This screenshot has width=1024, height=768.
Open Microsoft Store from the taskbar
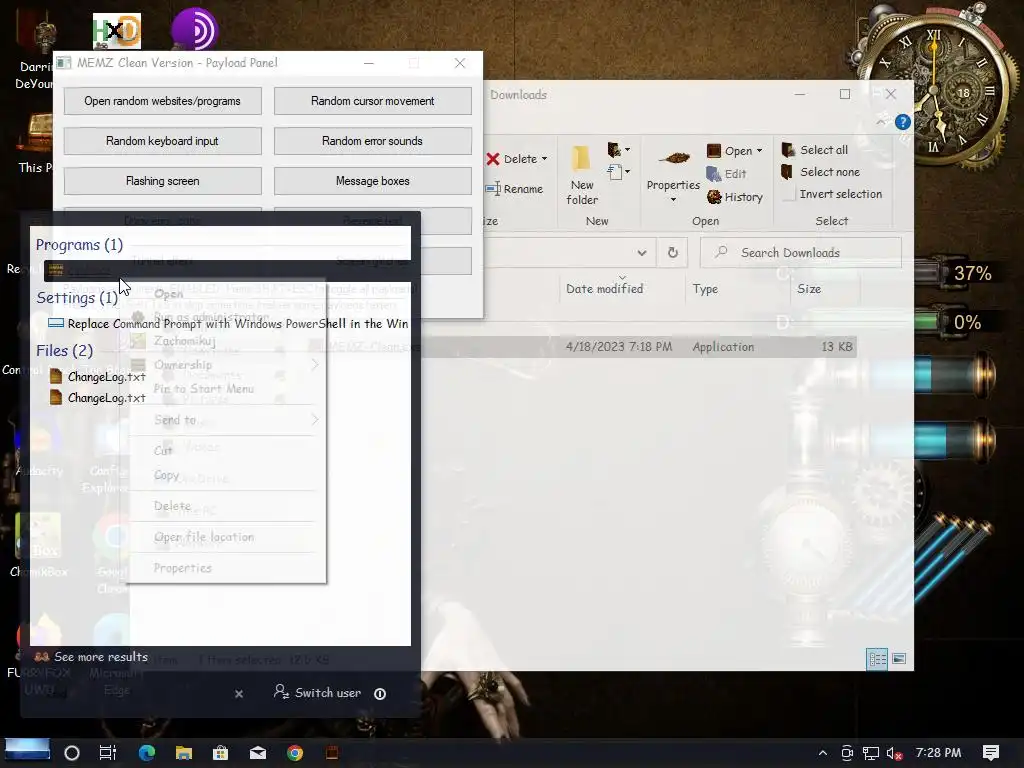221,753
